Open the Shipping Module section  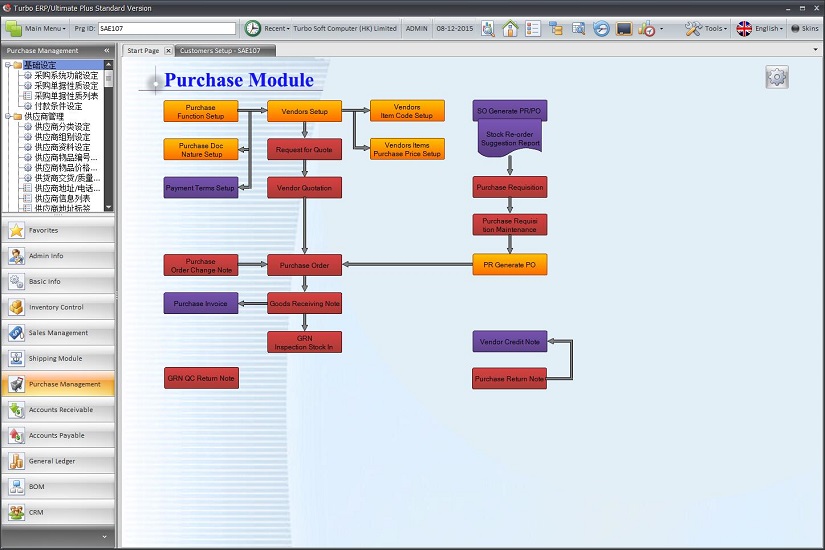58,358
